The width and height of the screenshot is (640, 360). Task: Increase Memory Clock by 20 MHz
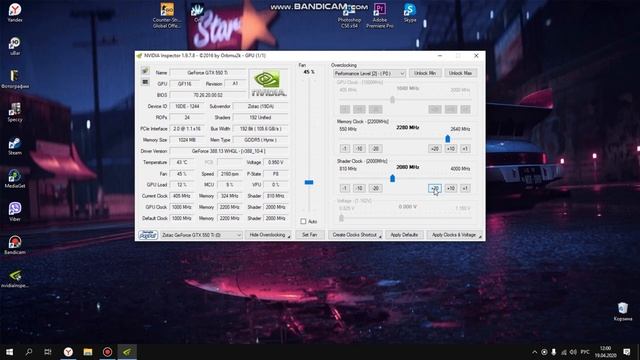435,149
